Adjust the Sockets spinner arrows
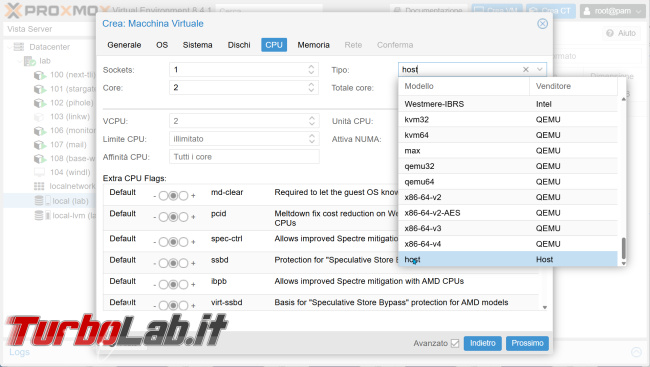The width and height of the screenshot is (650, 367). coord(311,70)
